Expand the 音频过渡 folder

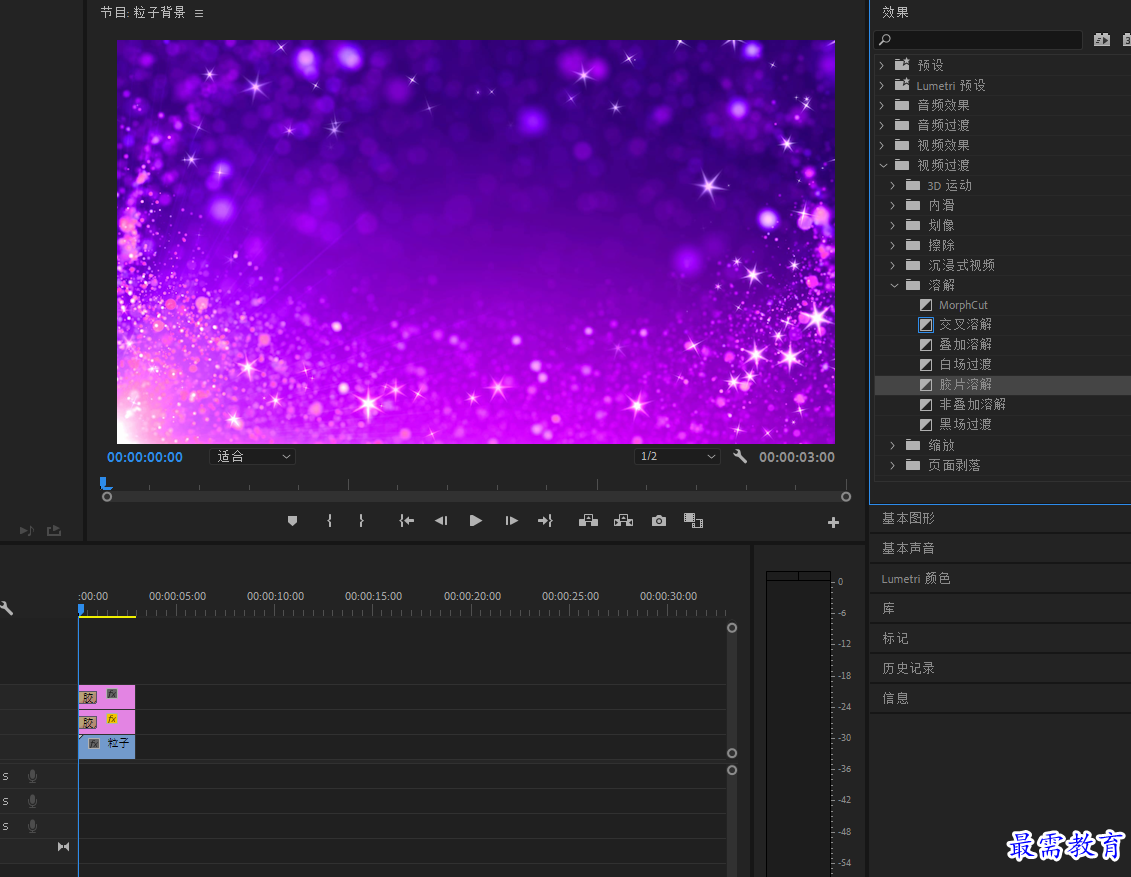(x=881, y=125)
